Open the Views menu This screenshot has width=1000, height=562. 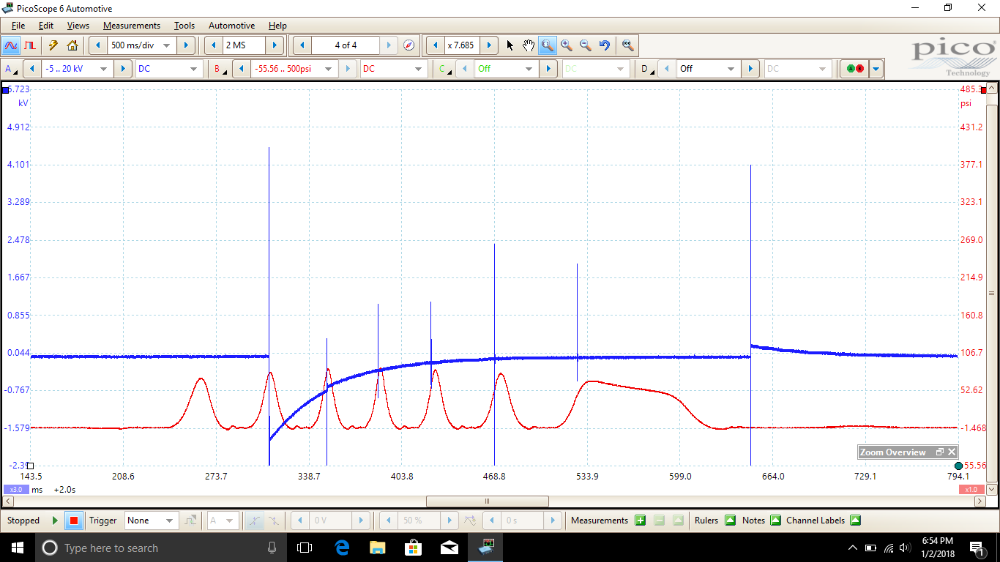pos(78,26)
